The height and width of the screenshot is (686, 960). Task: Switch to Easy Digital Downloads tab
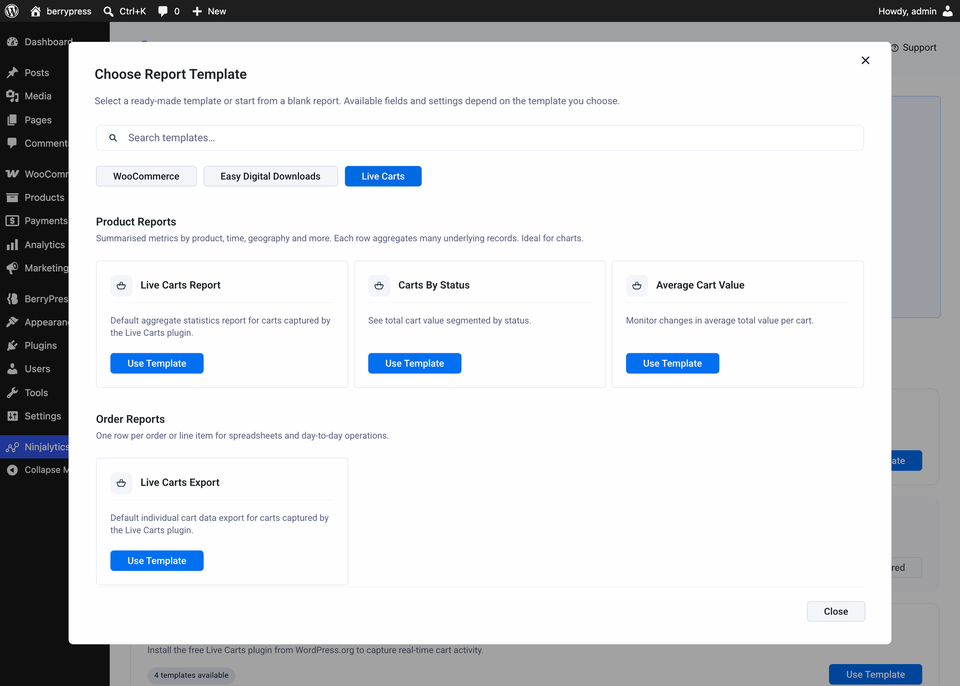tap(271, 176)
